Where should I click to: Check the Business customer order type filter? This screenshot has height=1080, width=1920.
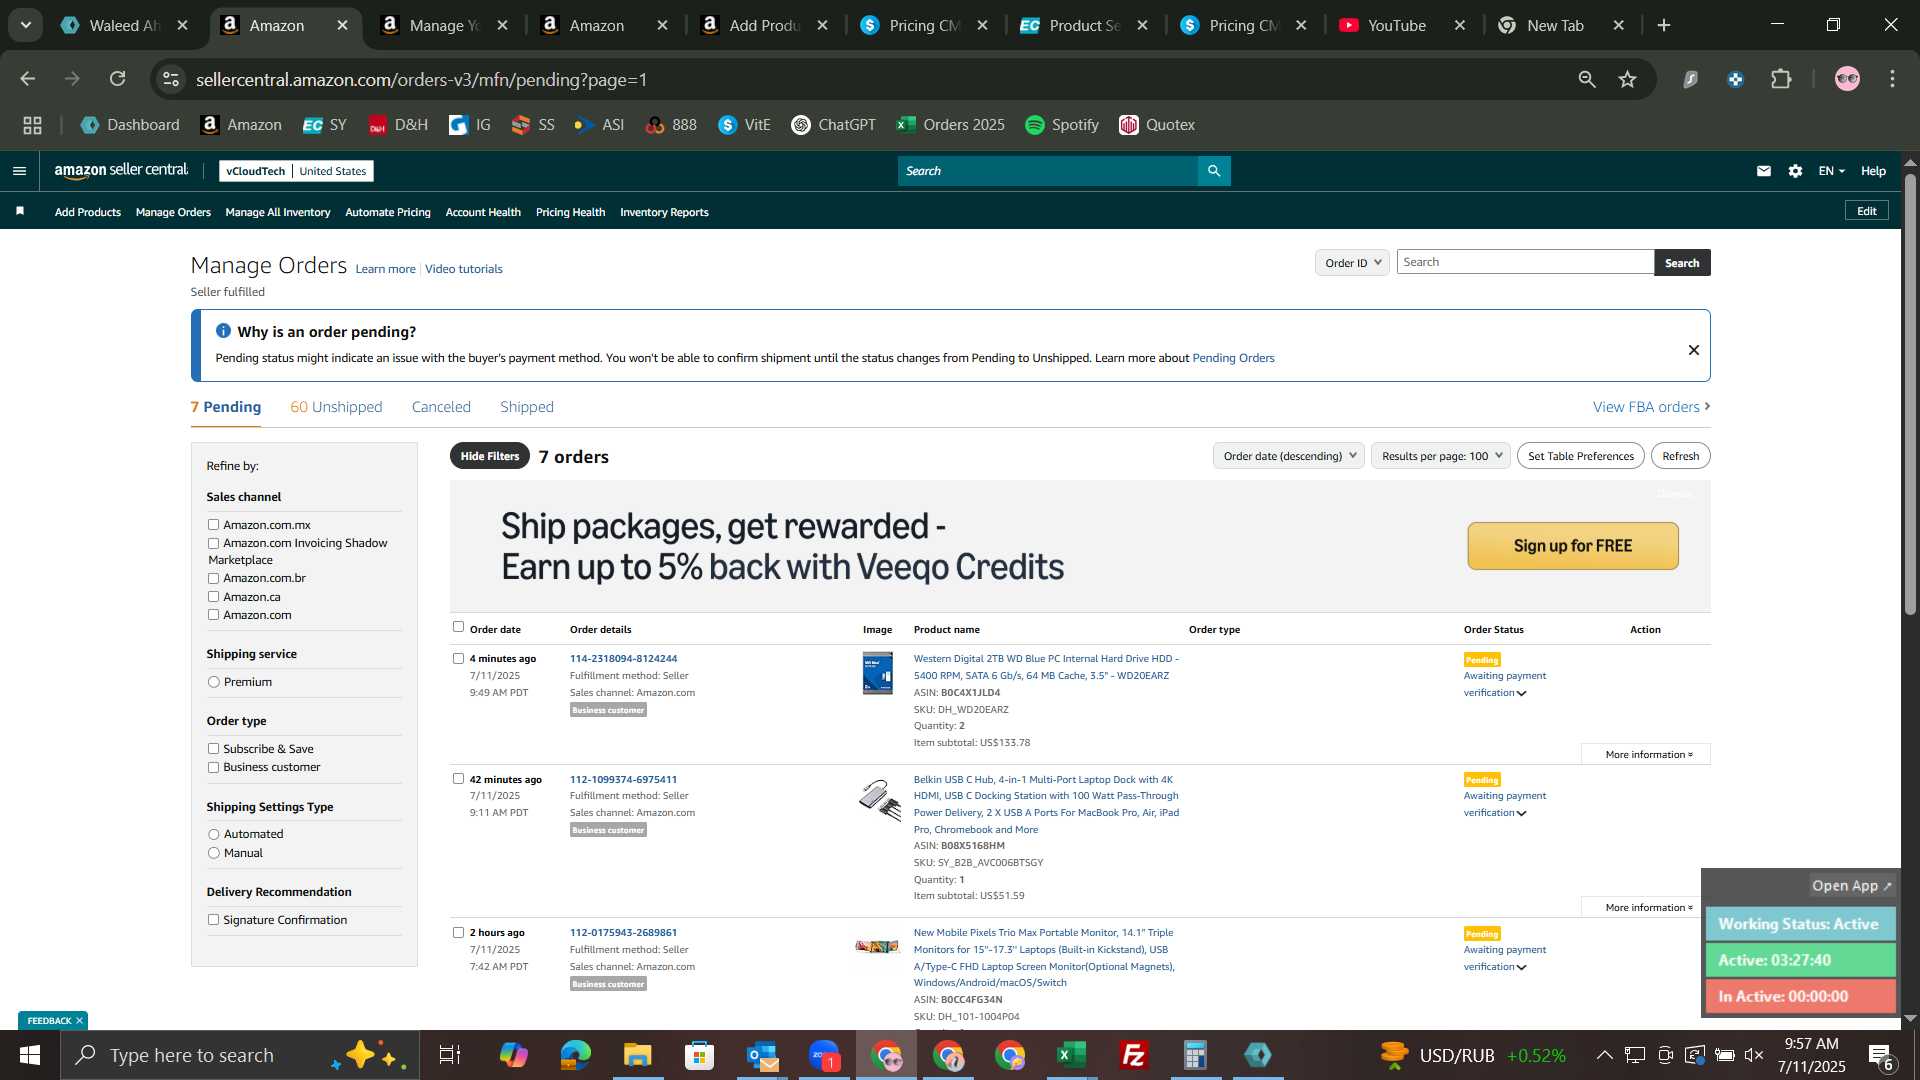click(213, 767)
